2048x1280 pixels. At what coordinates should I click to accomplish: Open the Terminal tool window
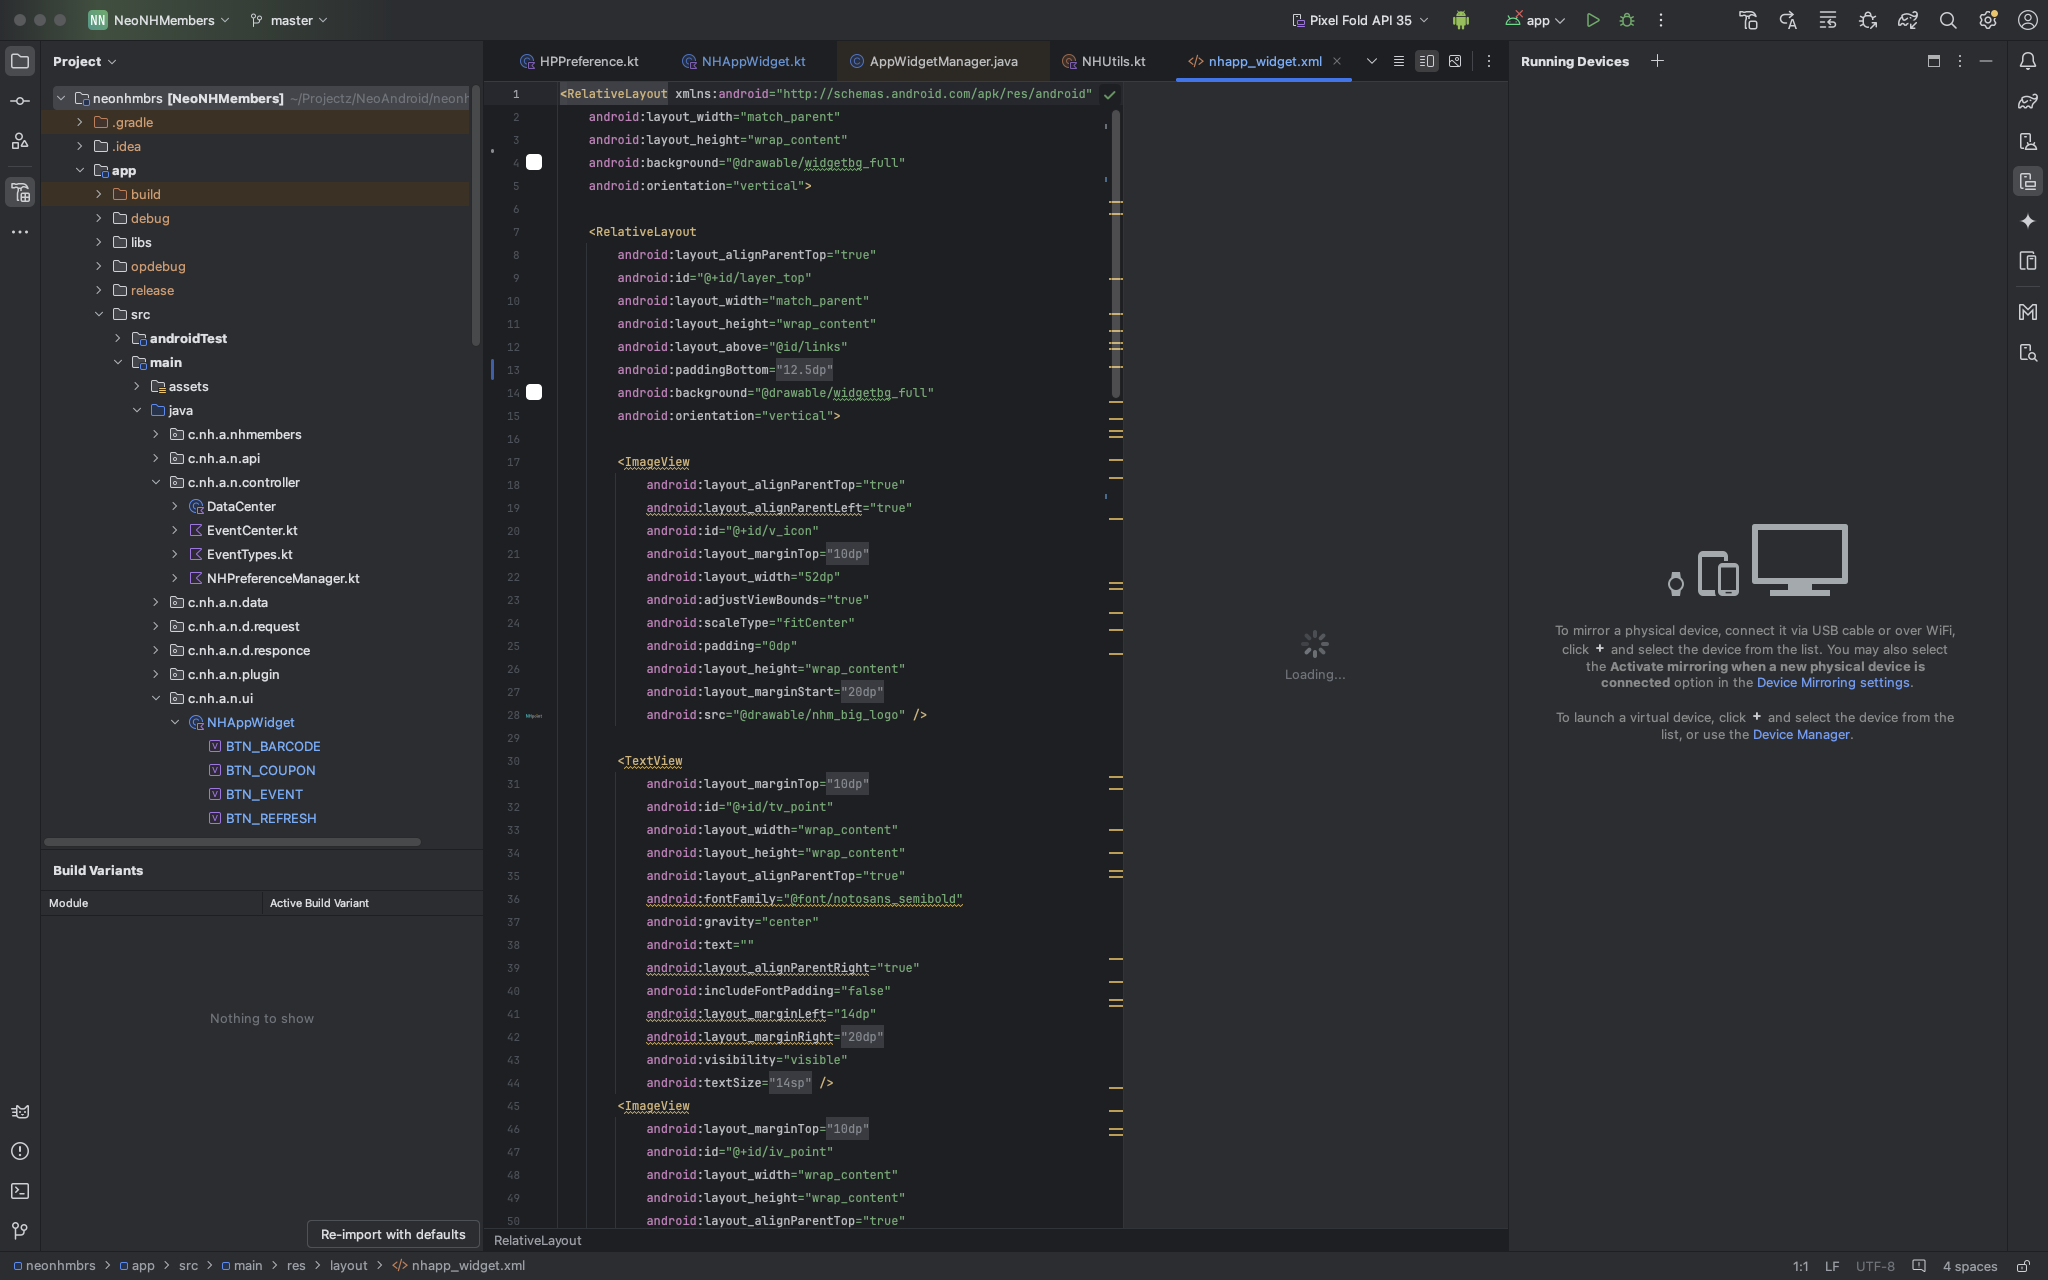point(20,1191)
